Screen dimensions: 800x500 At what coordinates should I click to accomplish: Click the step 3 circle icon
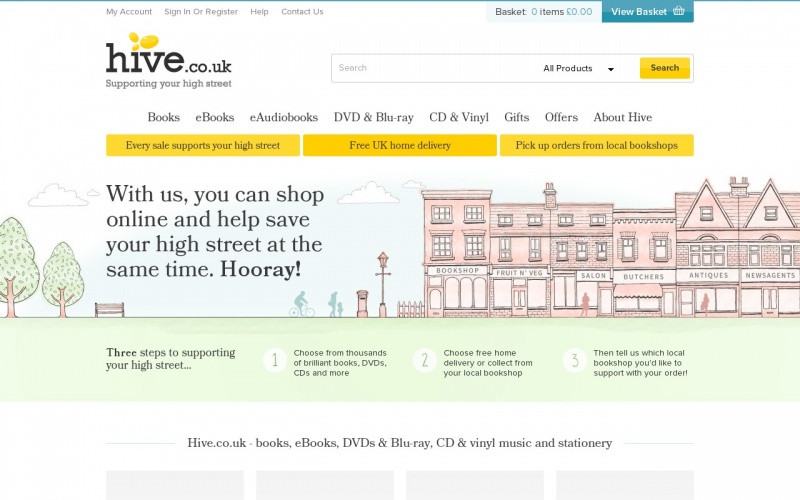point(574,360)
